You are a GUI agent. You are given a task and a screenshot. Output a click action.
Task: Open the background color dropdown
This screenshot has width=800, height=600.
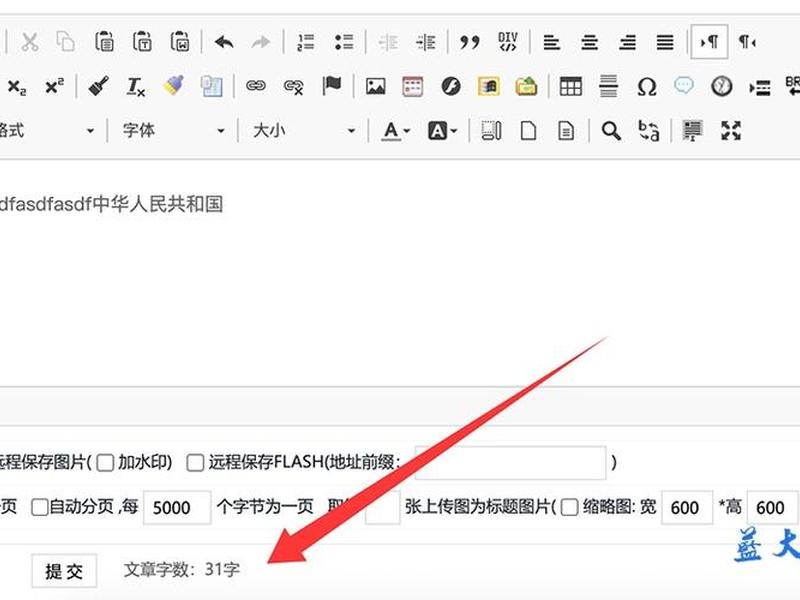tap(442, 131)
